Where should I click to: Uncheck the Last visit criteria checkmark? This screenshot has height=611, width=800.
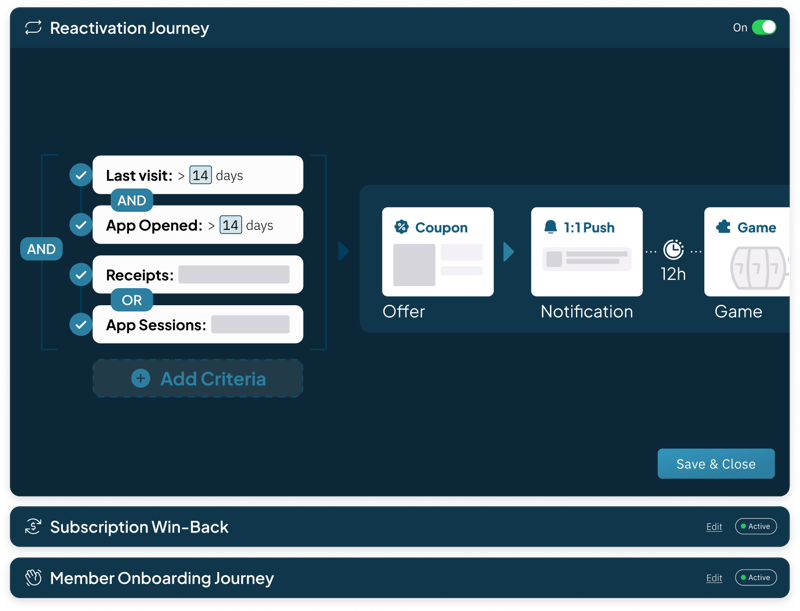click(x=80, y=174)
